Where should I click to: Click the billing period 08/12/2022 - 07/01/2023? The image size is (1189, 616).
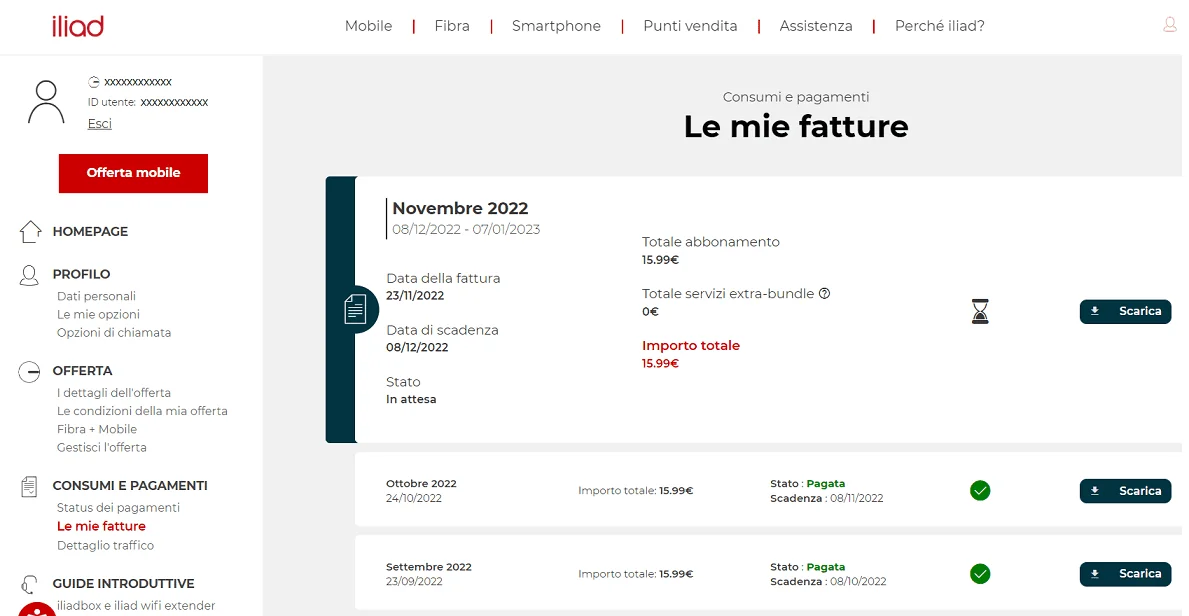[x=466, y=229]
